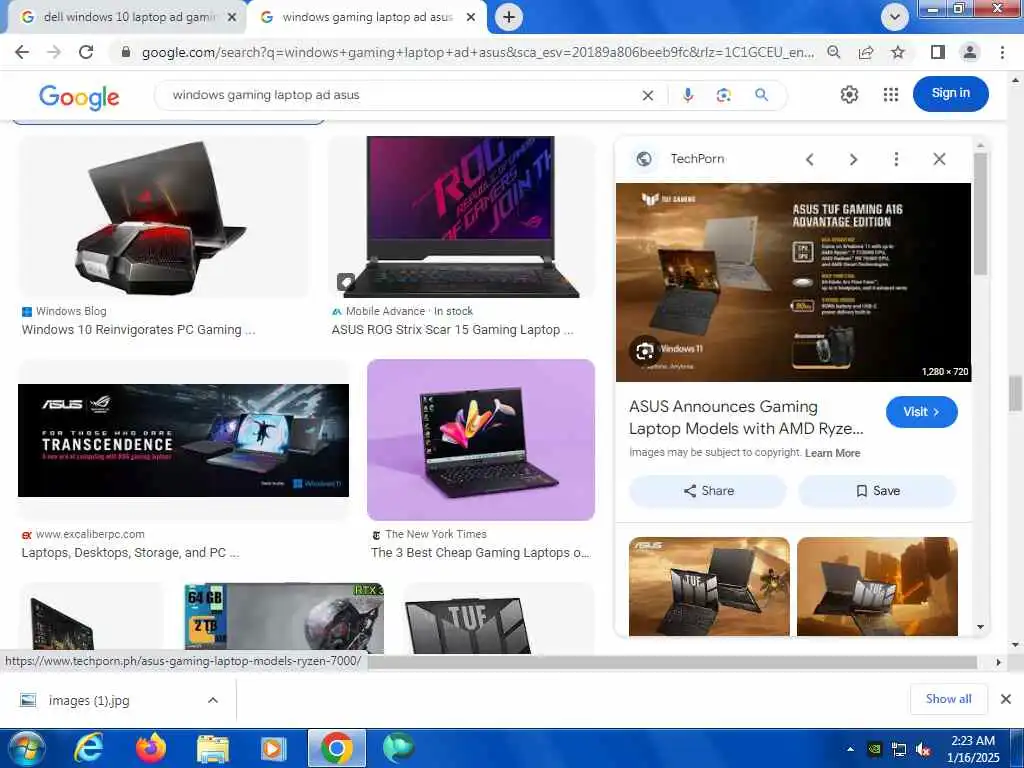Switch to the 'dell windows 10 laptop ad' tab

[128, 18]
